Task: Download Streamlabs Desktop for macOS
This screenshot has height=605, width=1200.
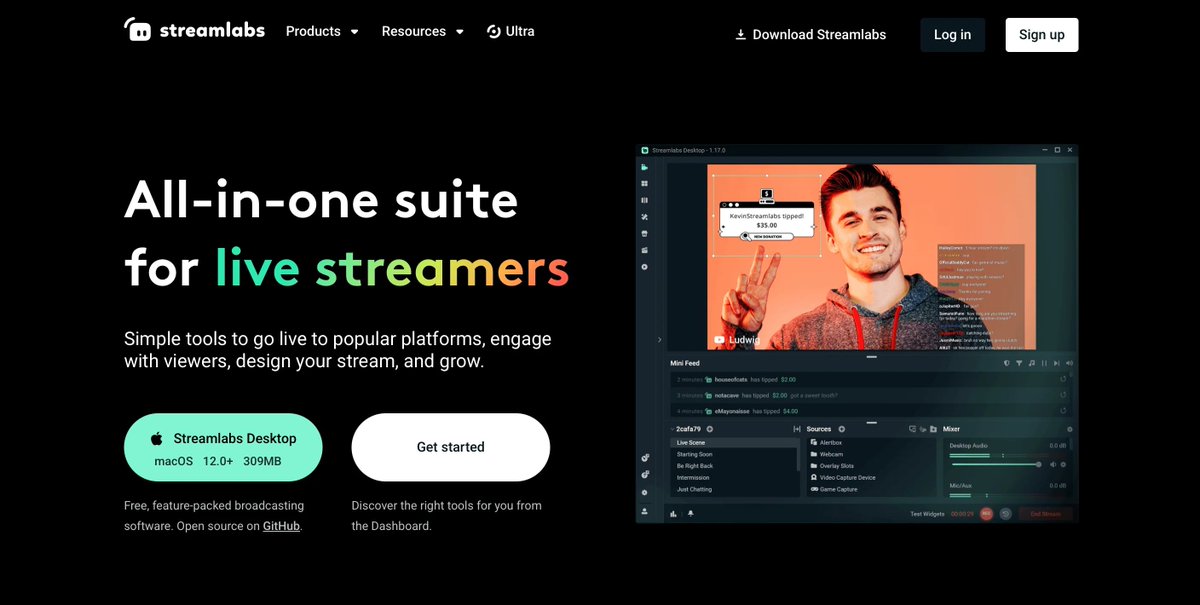Action: (223, 447)
